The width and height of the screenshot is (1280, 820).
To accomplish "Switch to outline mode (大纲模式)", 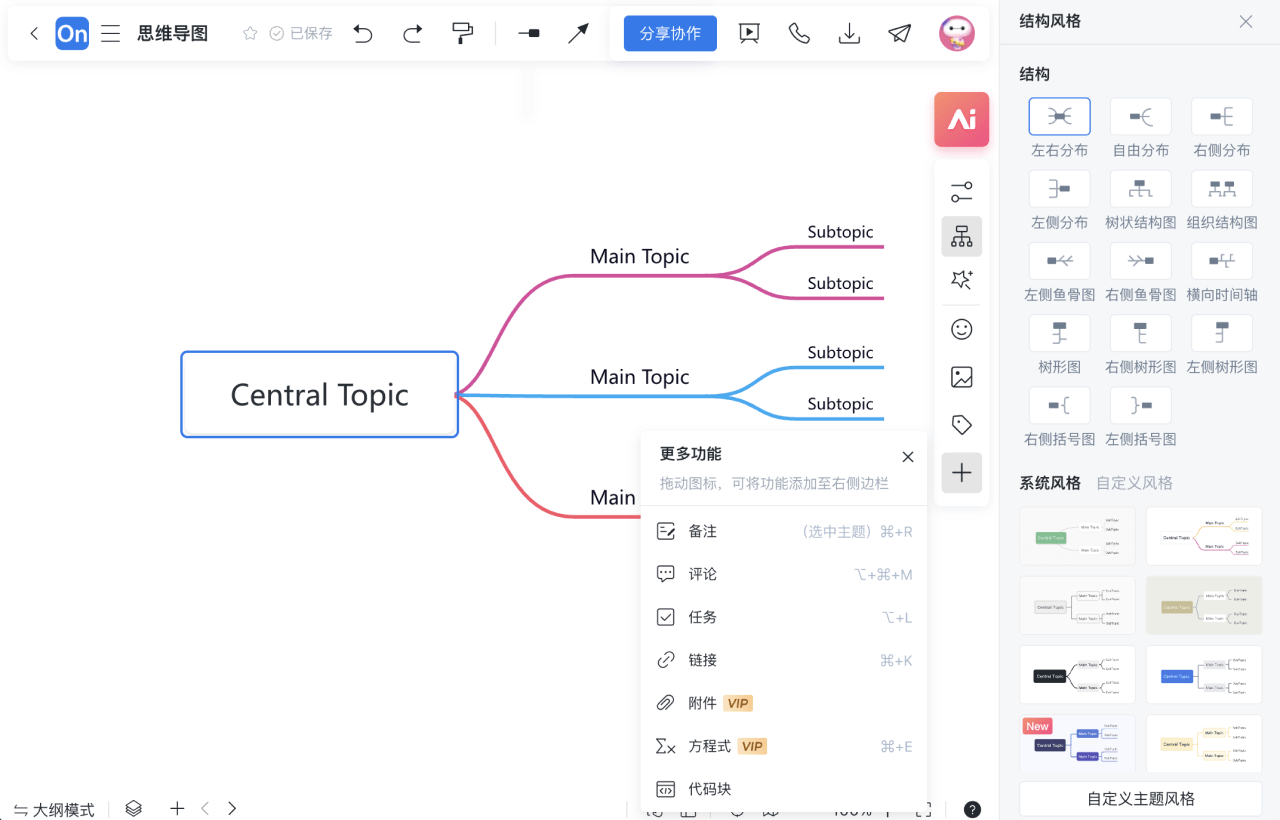I will click(x=54, y=809).
